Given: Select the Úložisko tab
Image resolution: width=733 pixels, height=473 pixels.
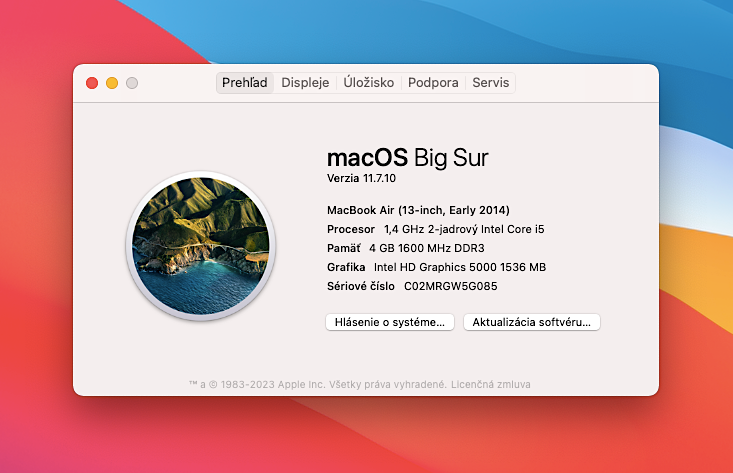Looking at the screenshot, I should [x=368, y=83].
